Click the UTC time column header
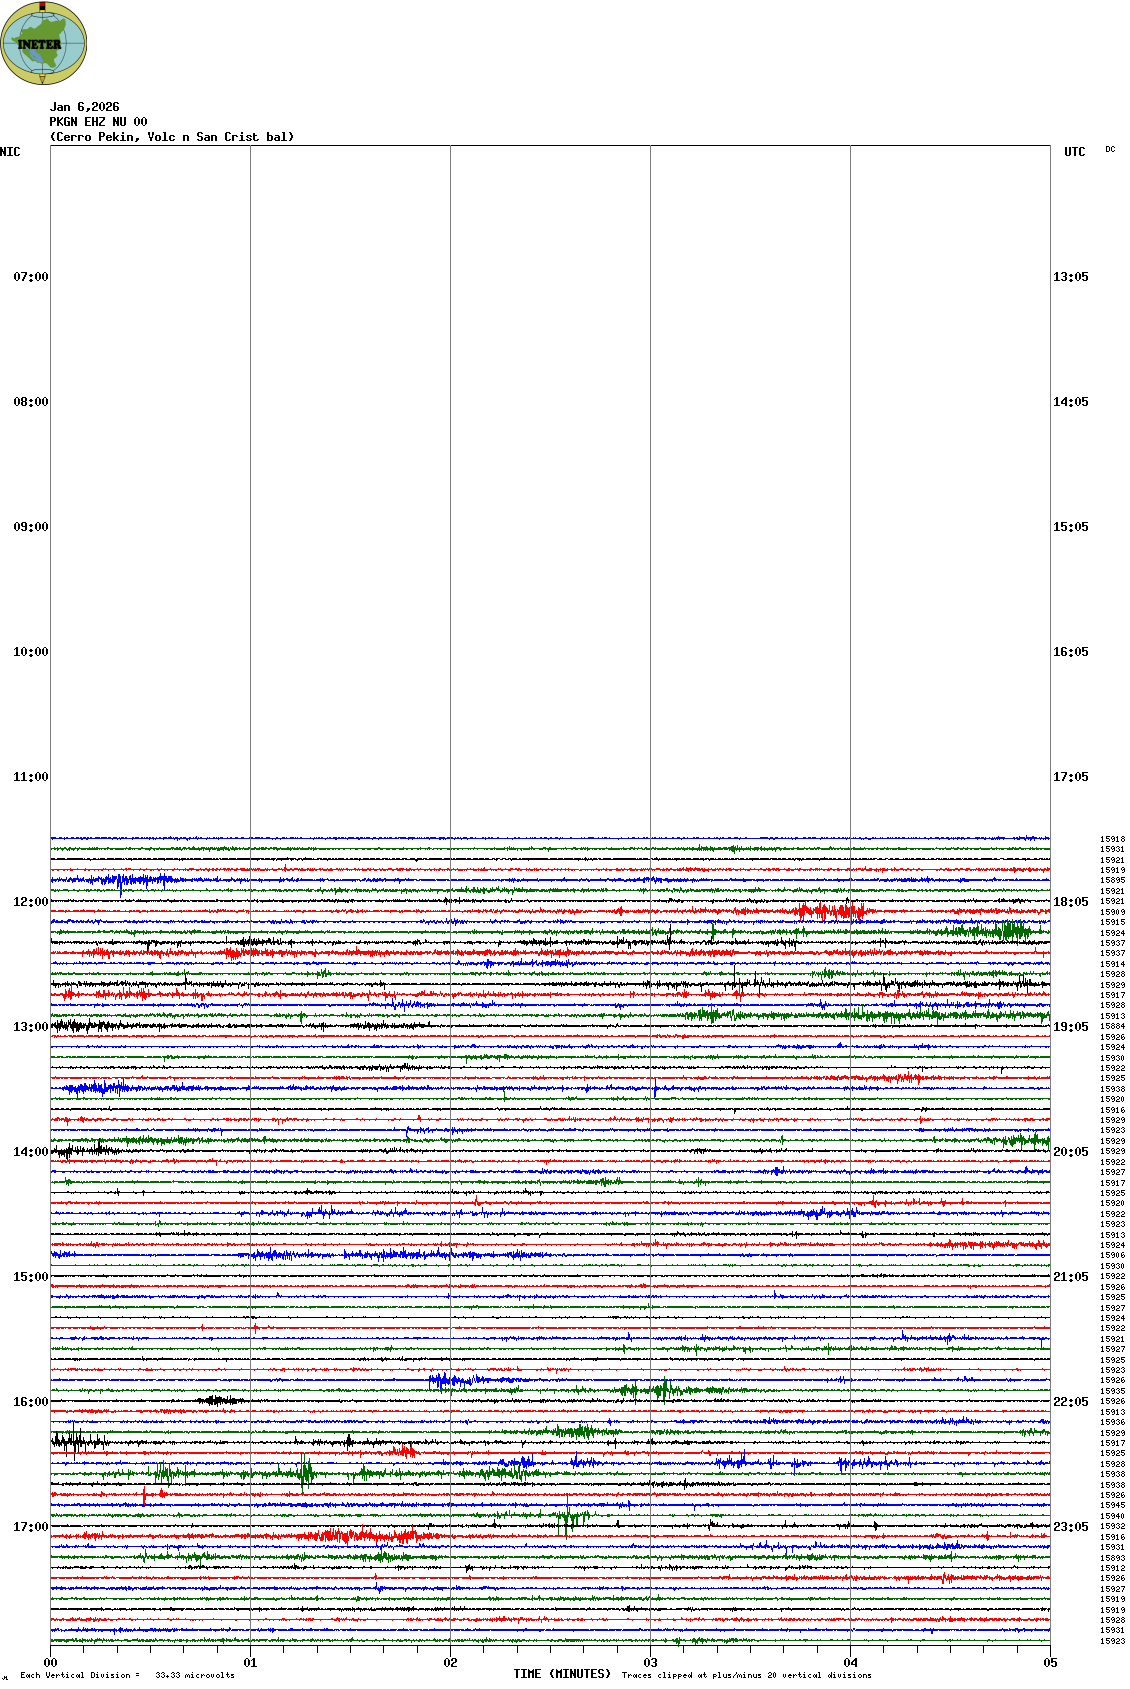Screen dimensions: 1130x1689 pyautogui.click(x=1074, y=152)
